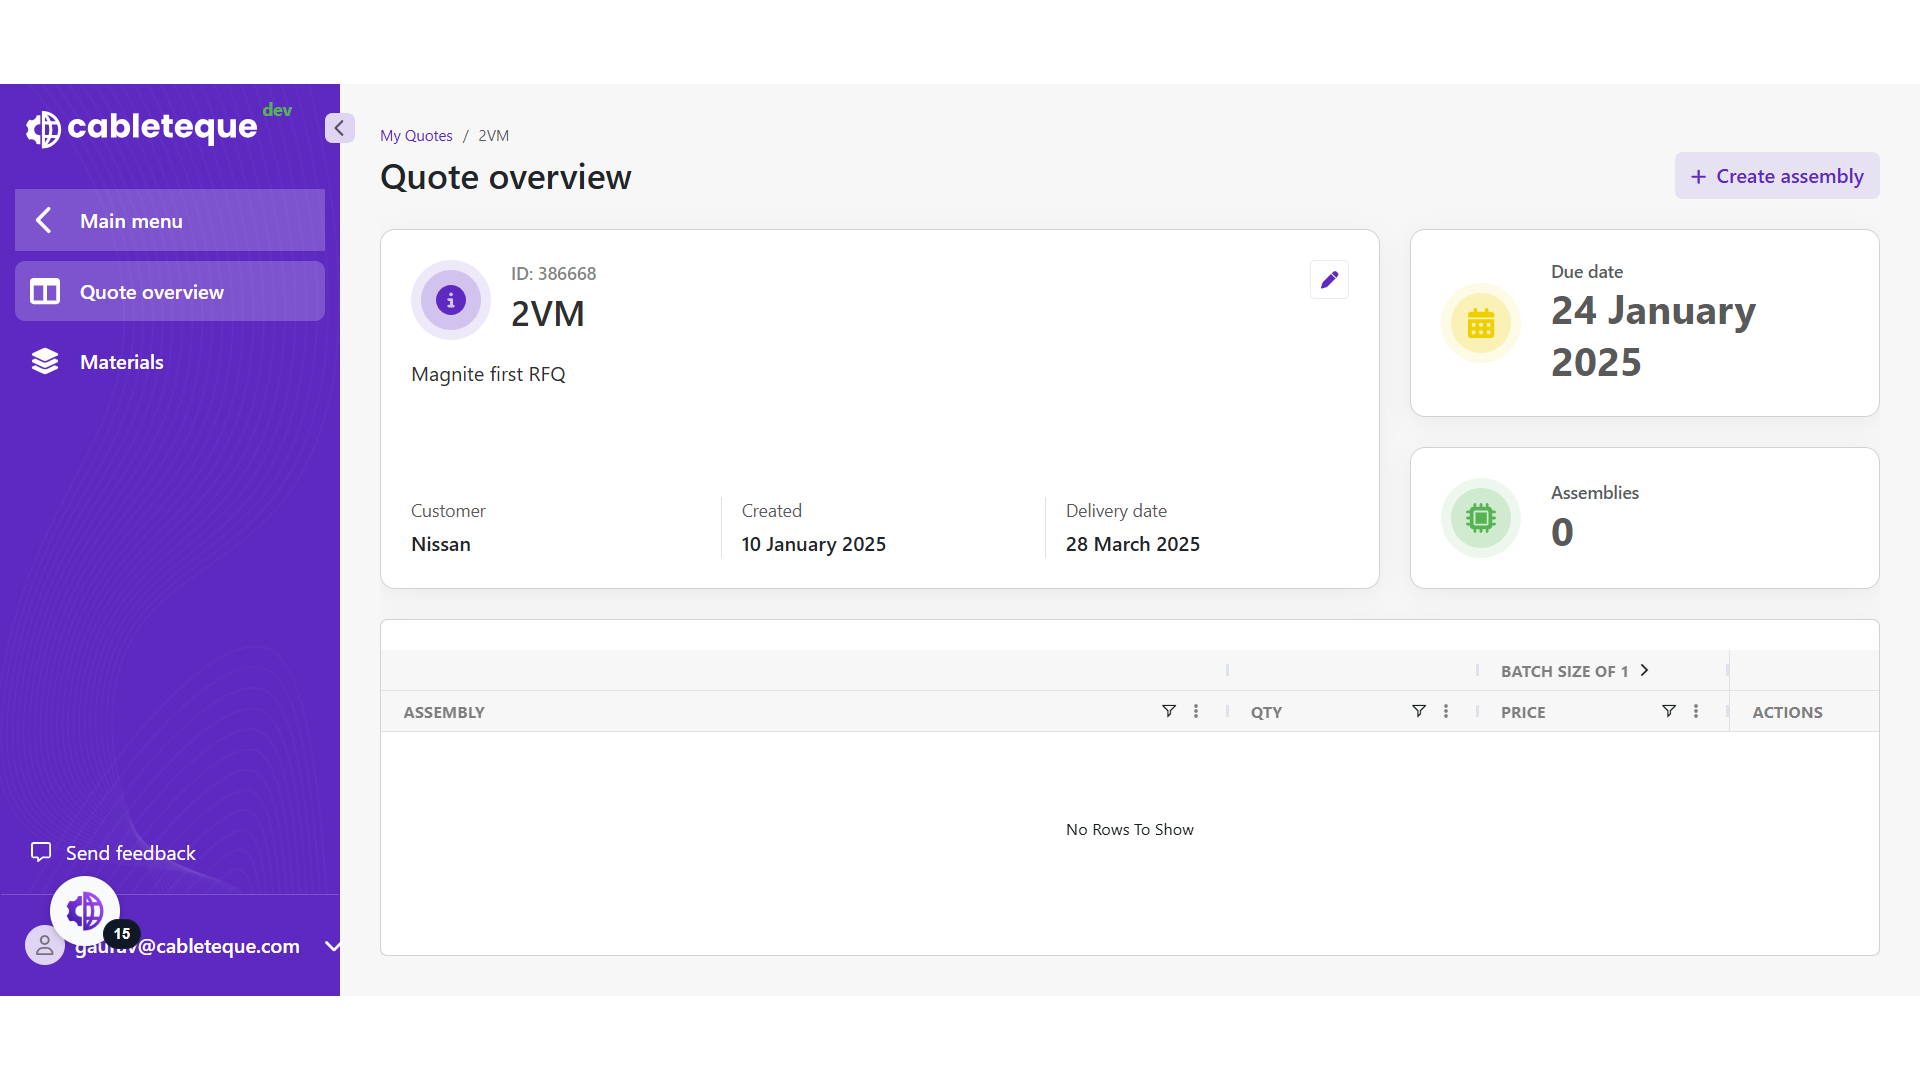Open Materials in the sidebar
1920x1080 pixels.
click(121, 362)
